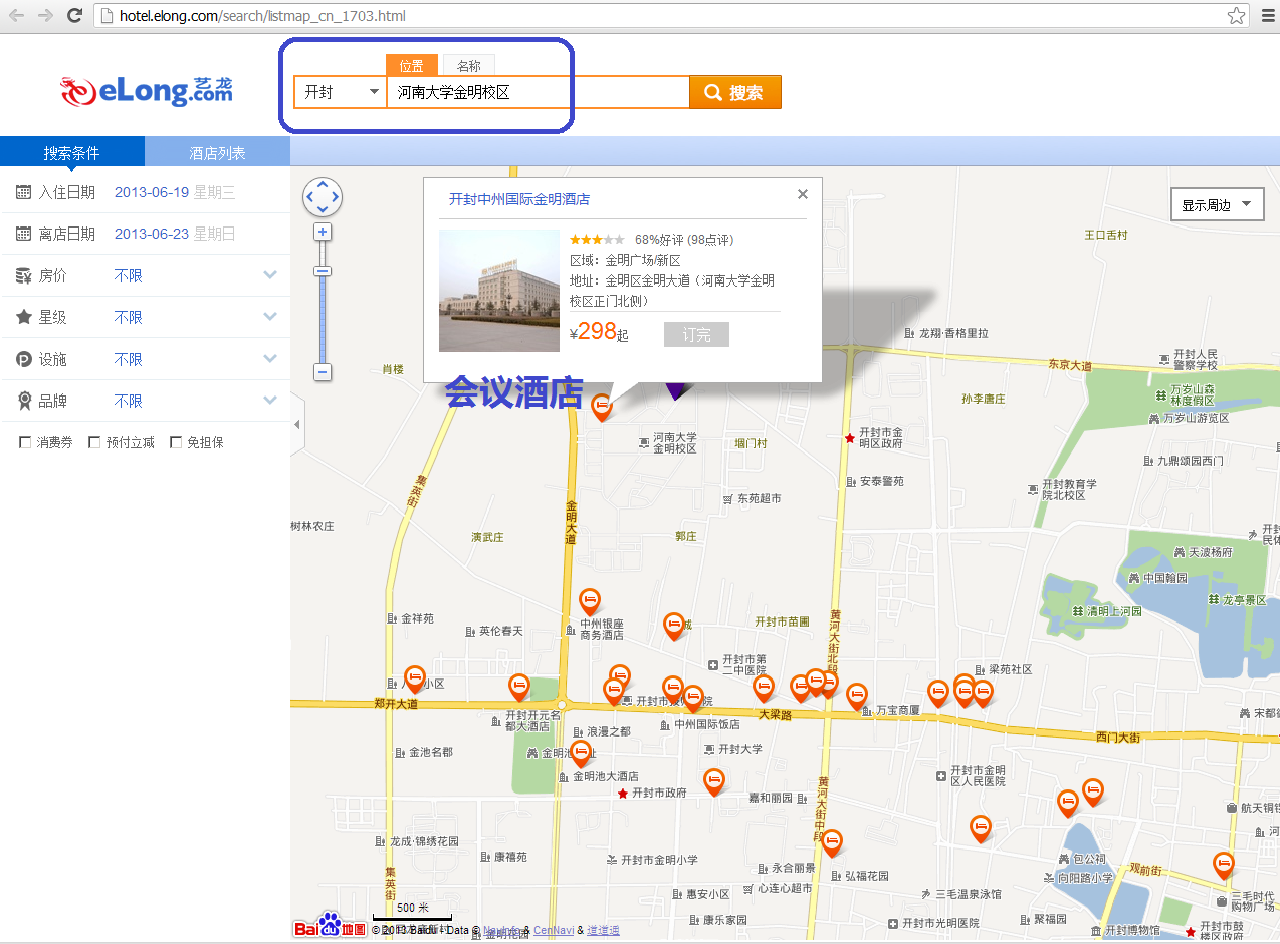Bookmark the page with the star icon
The width and height of the screenshot is (1280, 944).
point(1237,16)
